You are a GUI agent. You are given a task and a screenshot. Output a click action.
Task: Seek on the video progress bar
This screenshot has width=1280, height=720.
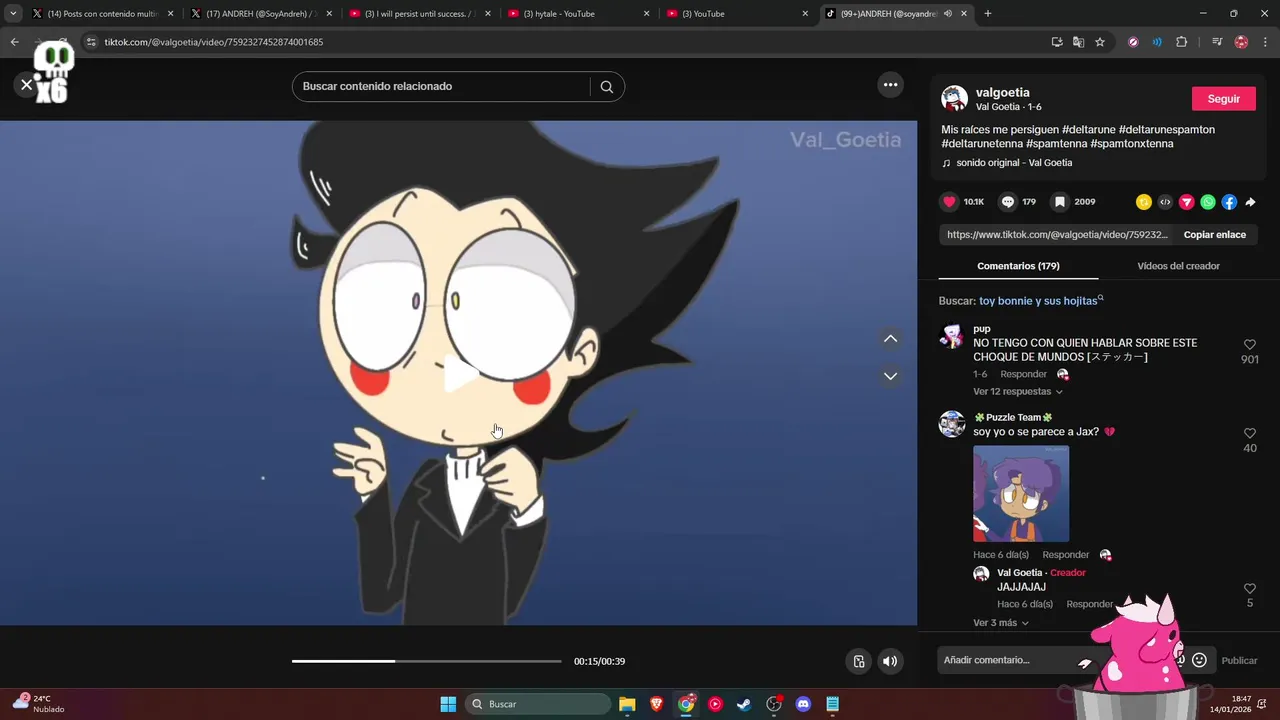pyautogui.click(x=427, y=661)
